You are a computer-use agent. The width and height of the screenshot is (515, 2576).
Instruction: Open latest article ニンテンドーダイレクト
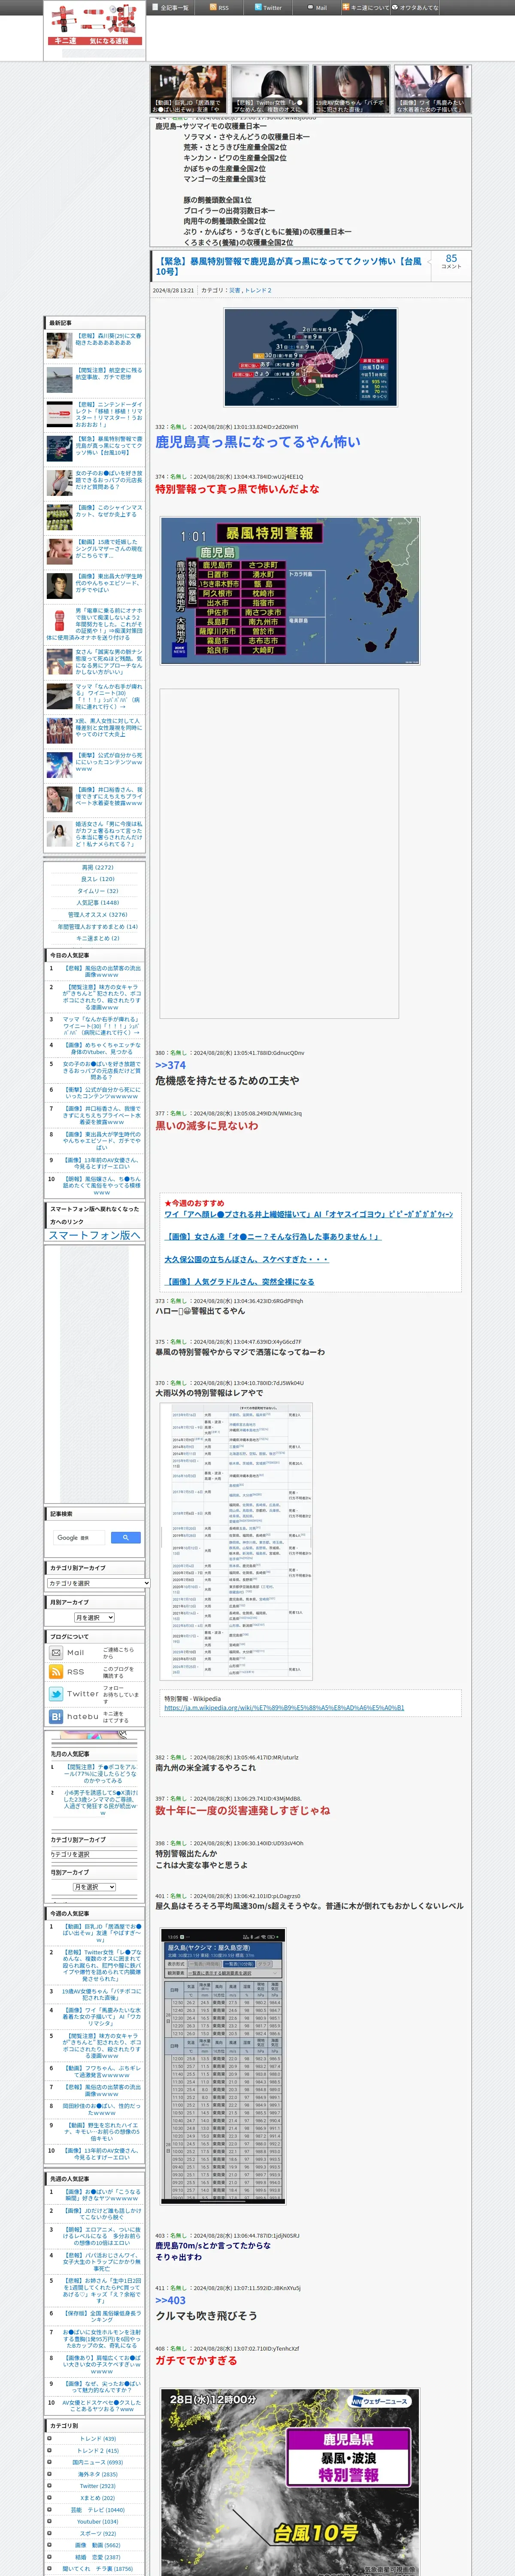coord(109,415)
